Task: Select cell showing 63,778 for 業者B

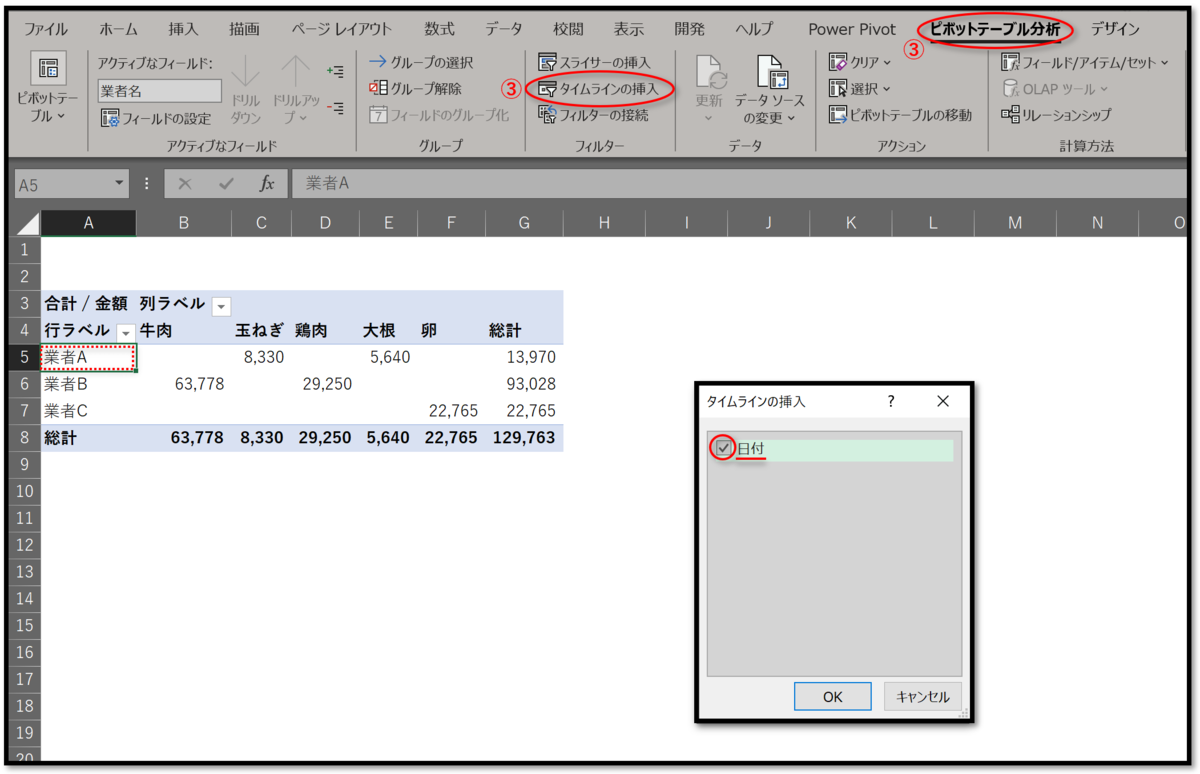Action: (183, 384)
